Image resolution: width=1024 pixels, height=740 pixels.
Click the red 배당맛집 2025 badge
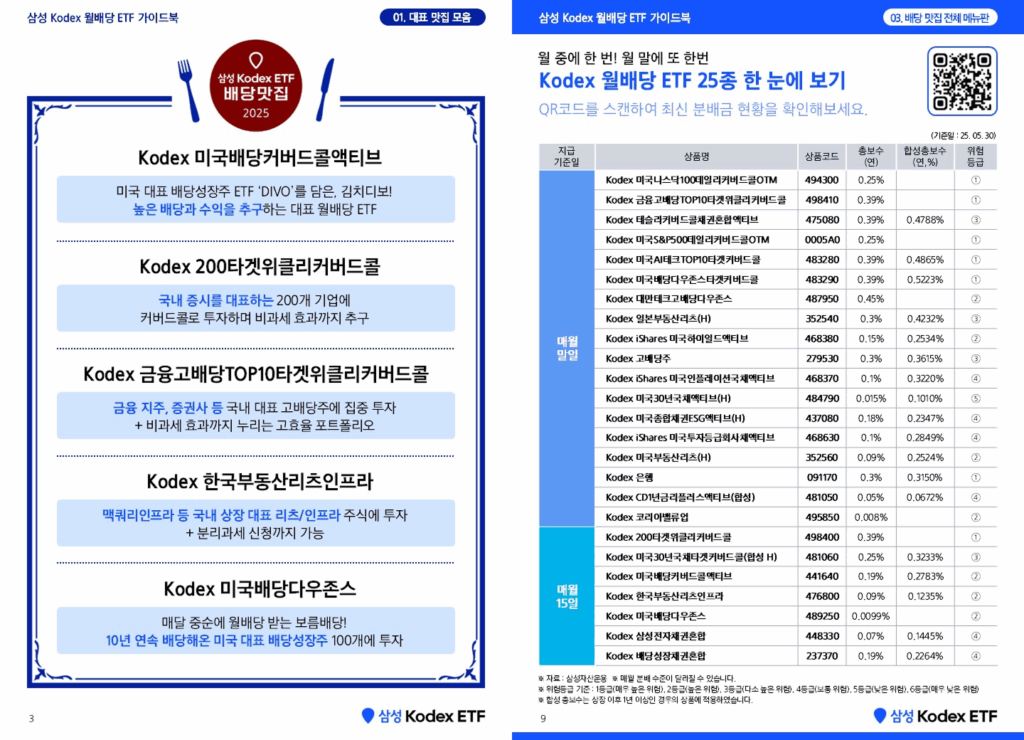(256, 86)
